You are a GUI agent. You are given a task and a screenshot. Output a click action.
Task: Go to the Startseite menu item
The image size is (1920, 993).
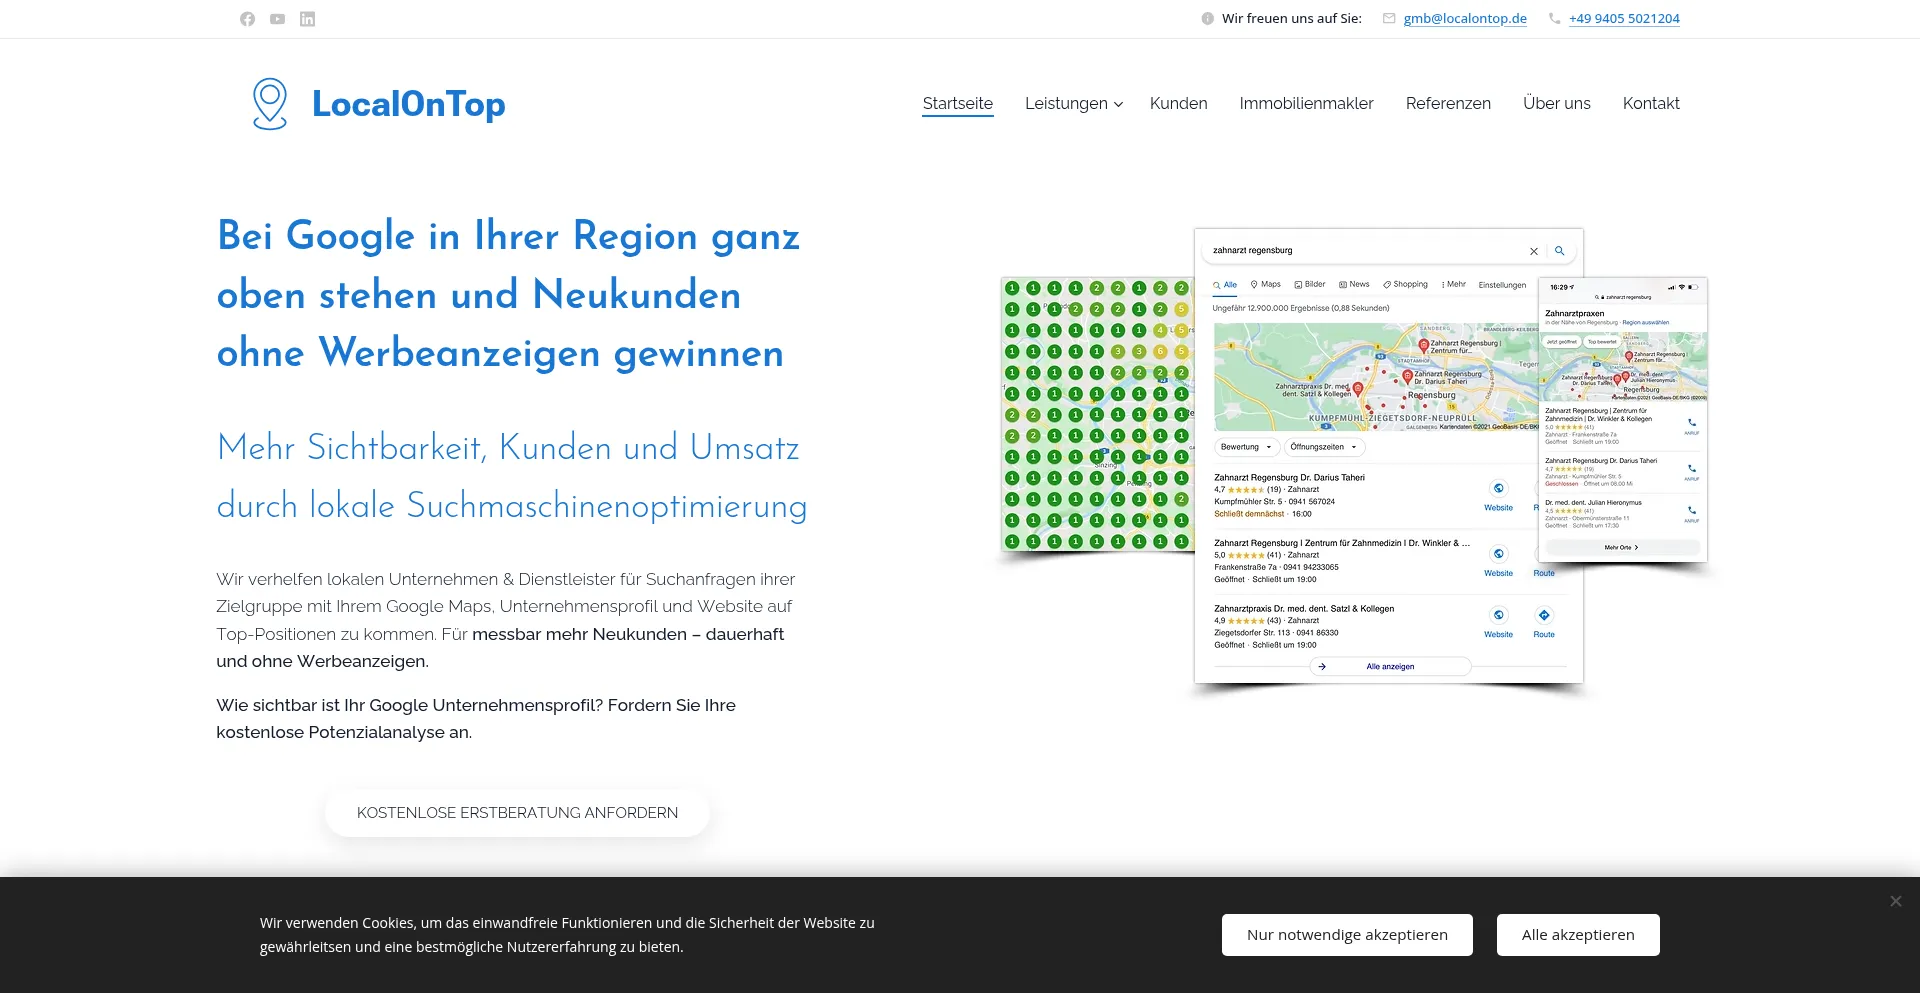tap(957, 104)
